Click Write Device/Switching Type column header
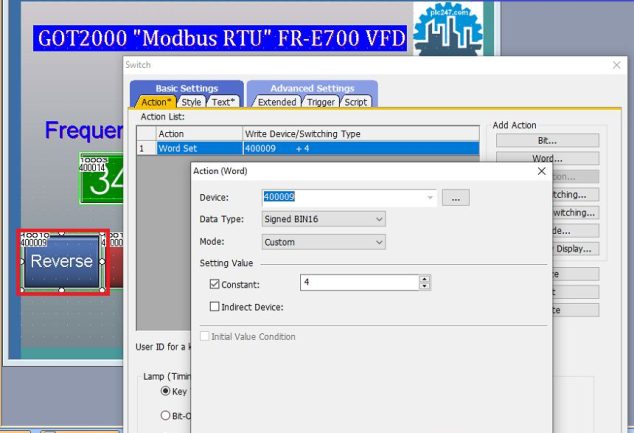This screenshot has height=433, width=634. click(361, 134)
